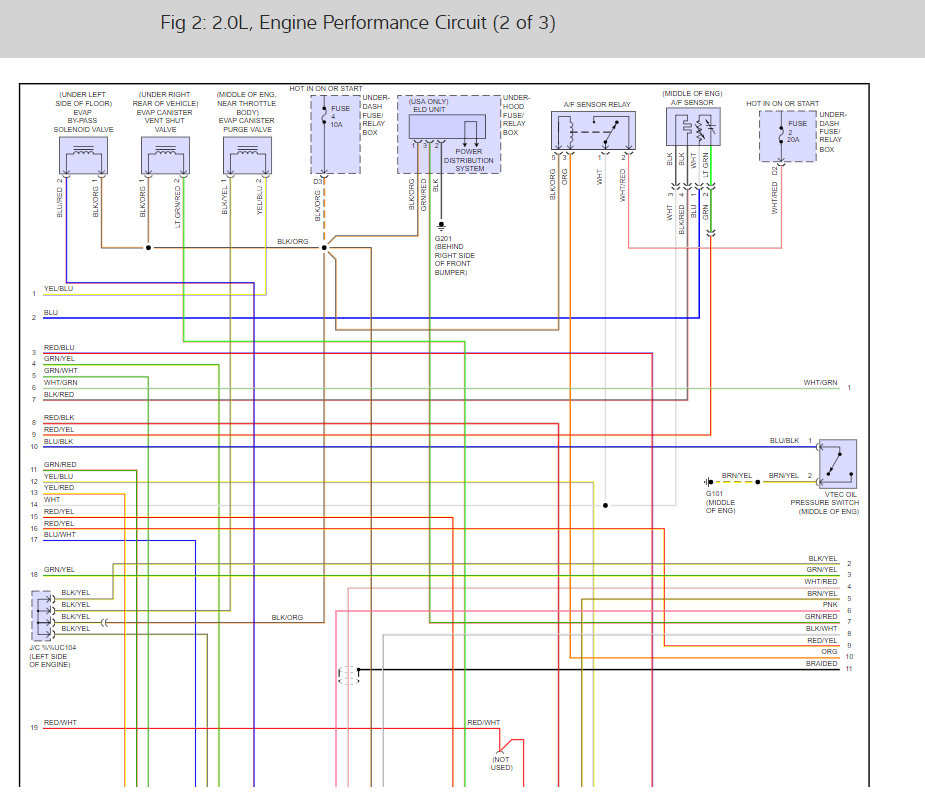Click the EVAP canister purge valve symbol
Viewport: 925px width, 808px height.
click(x=247, y=156)
